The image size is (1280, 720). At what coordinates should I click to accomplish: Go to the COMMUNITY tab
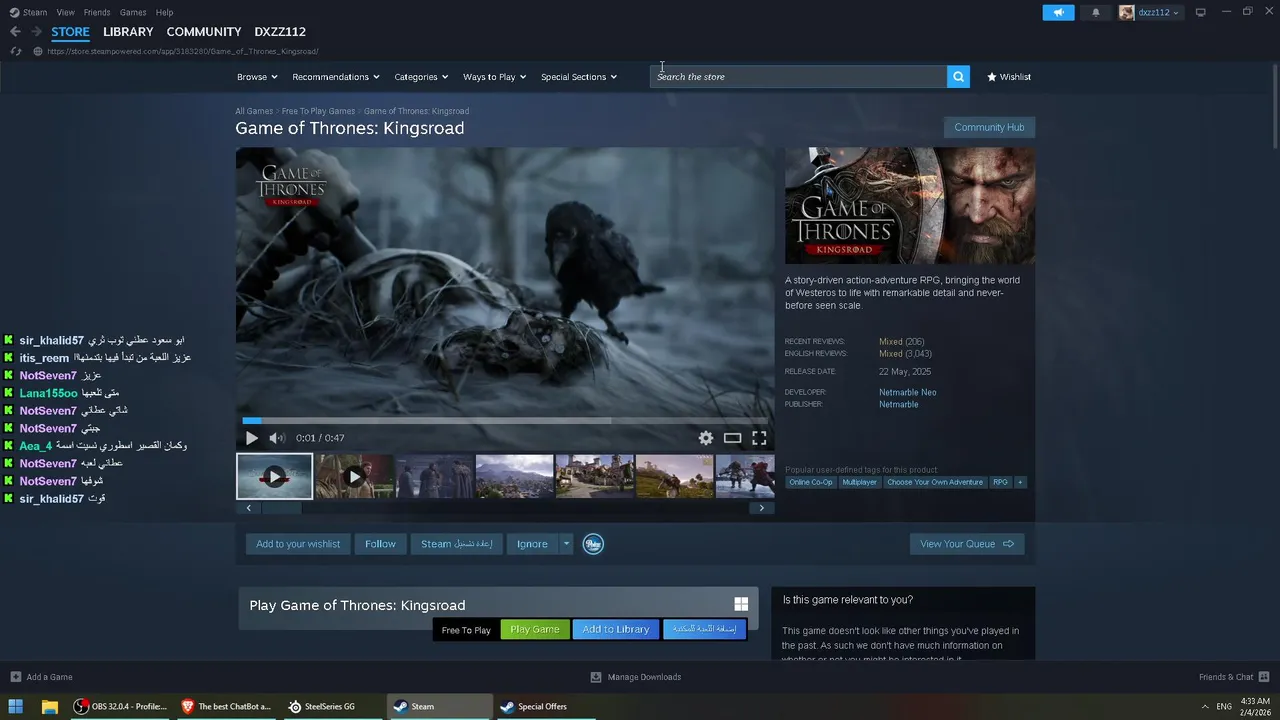[204, 32]
